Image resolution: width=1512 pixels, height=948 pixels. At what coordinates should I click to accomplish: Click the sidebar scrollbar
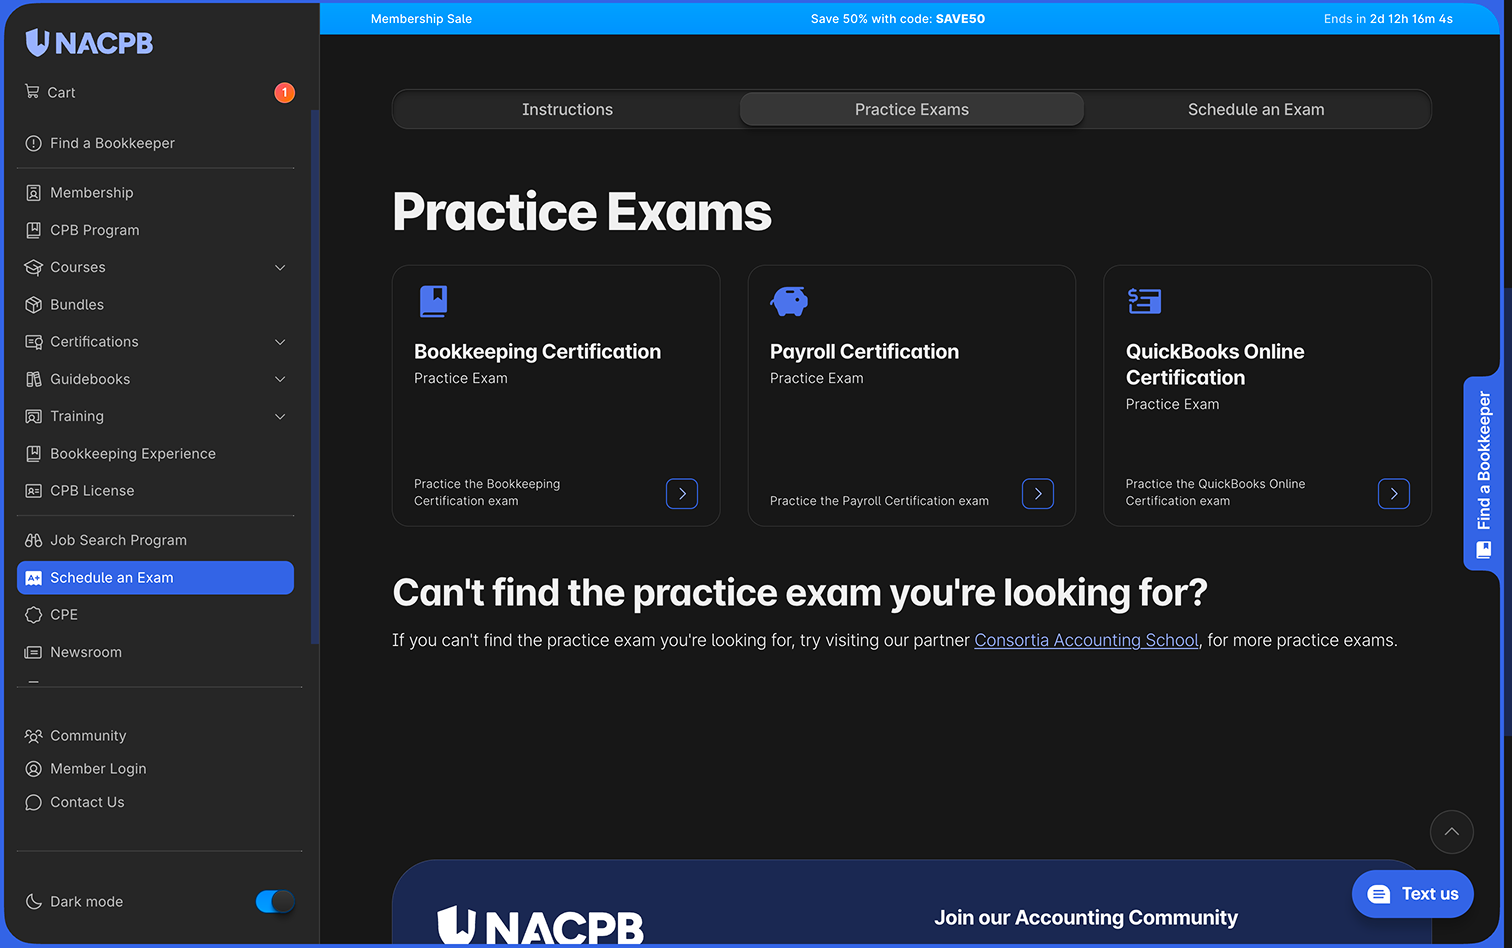click(315, 376)
